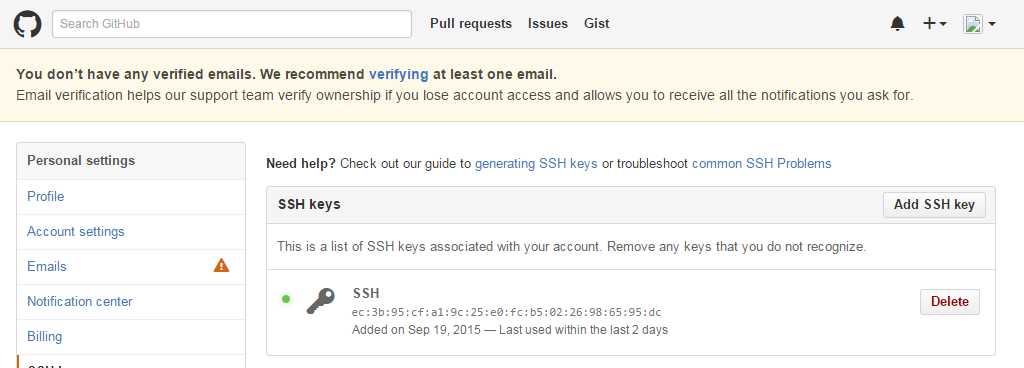The height and width of the screenshot is (368, 1024).
Task: Delete the SSH key entry
Action: pyautogui.click(x=950, y=301)
